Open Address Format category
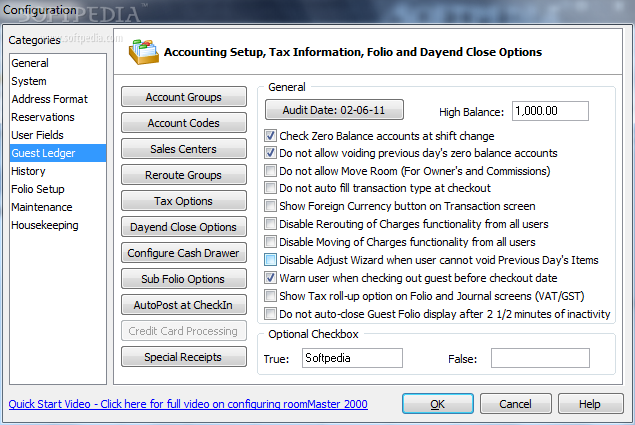Image resolution: width=635 pixels, height=425 pixels. tap(49, 99)
